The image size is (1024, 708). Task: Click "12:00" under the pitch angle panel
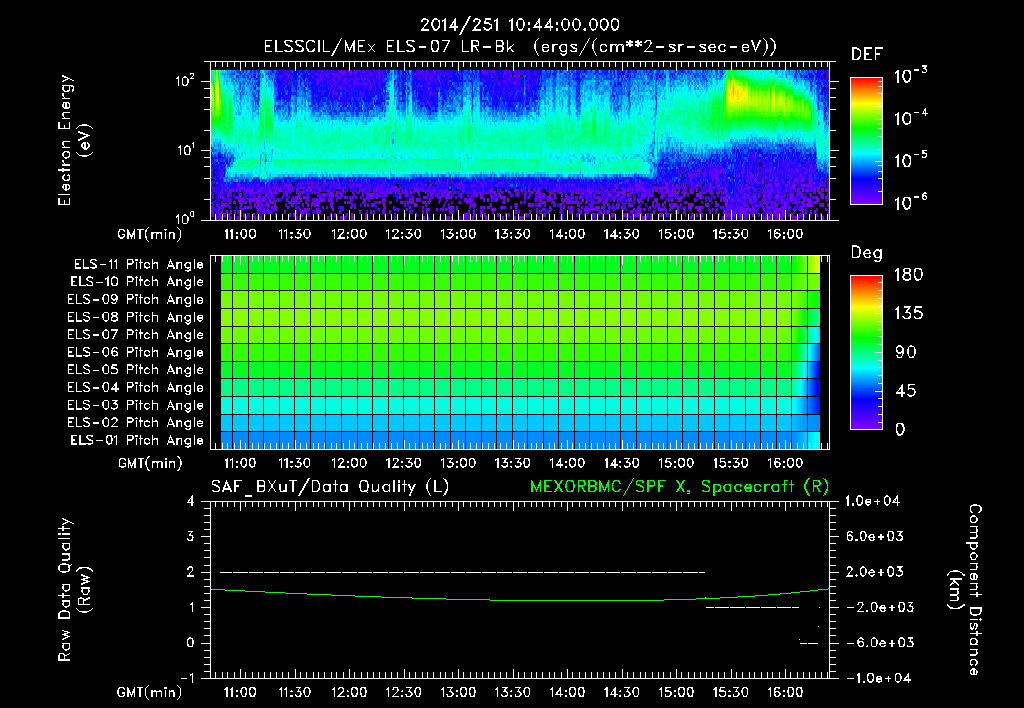coord(349,463)
